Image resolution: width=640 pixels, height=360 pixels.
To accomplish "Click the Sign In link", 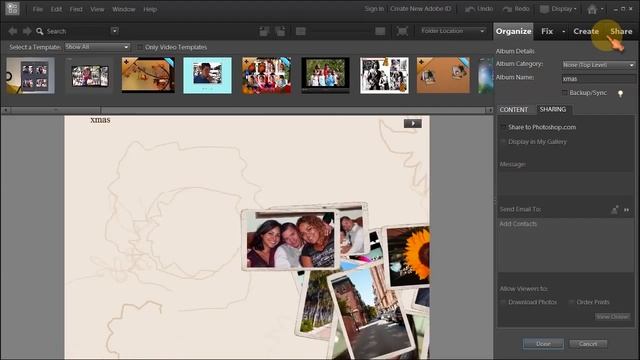I will 374,9.
